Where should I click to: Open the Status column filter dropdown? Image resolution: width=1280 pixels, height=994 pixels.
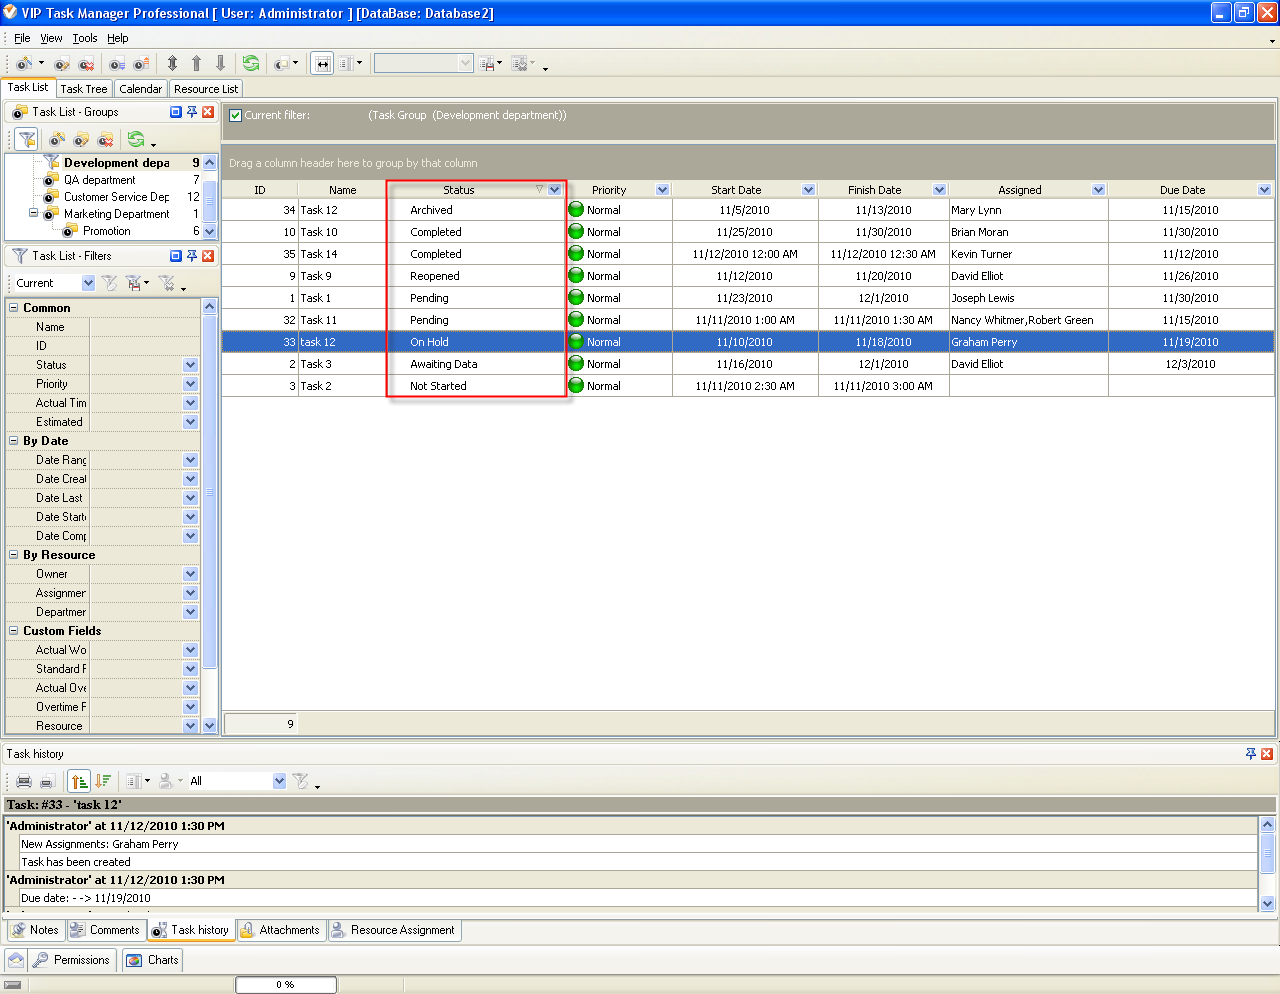[x=555, y=190]
